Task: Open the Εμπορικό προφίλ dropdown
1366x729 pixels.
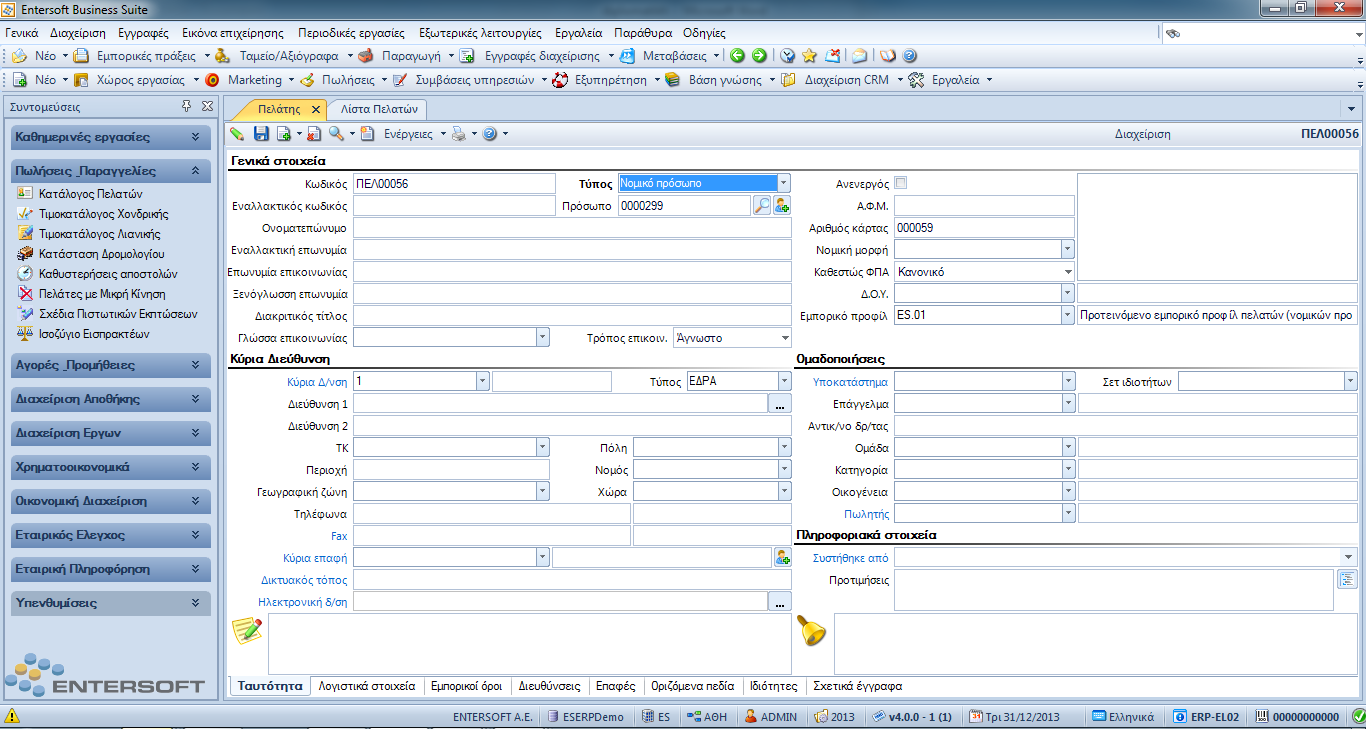Action: coord(1067,315)
